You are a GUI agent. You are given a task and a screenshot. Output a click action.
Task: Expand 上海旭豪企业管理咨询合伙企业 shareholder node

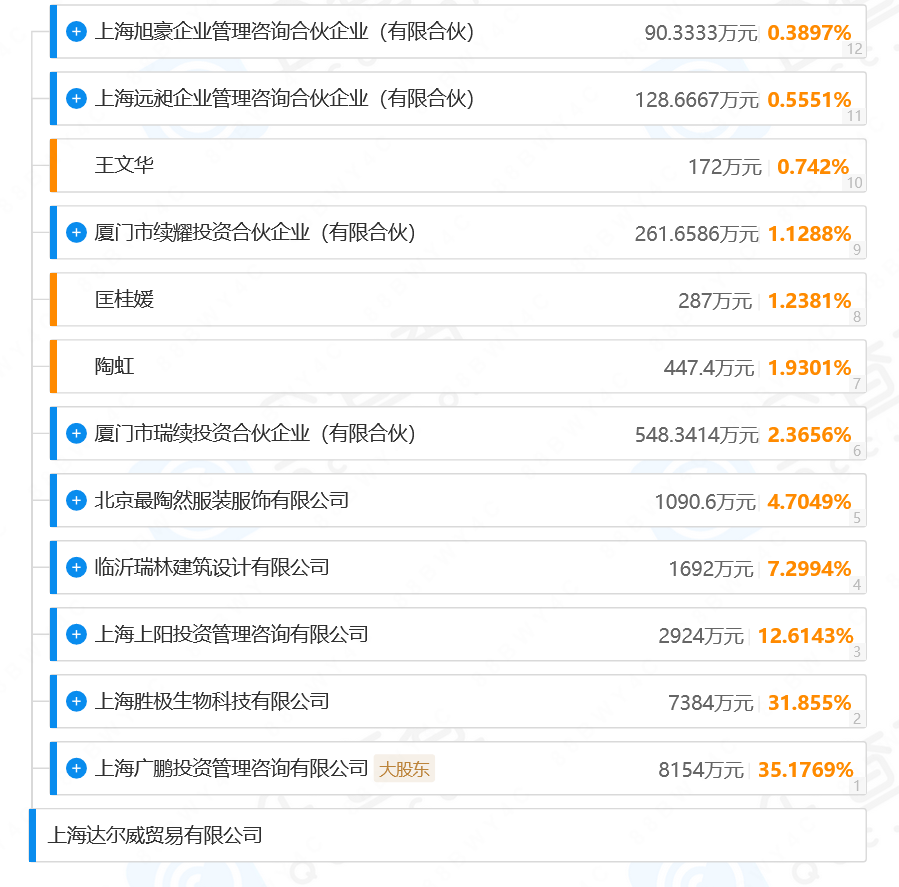point(76,32)
